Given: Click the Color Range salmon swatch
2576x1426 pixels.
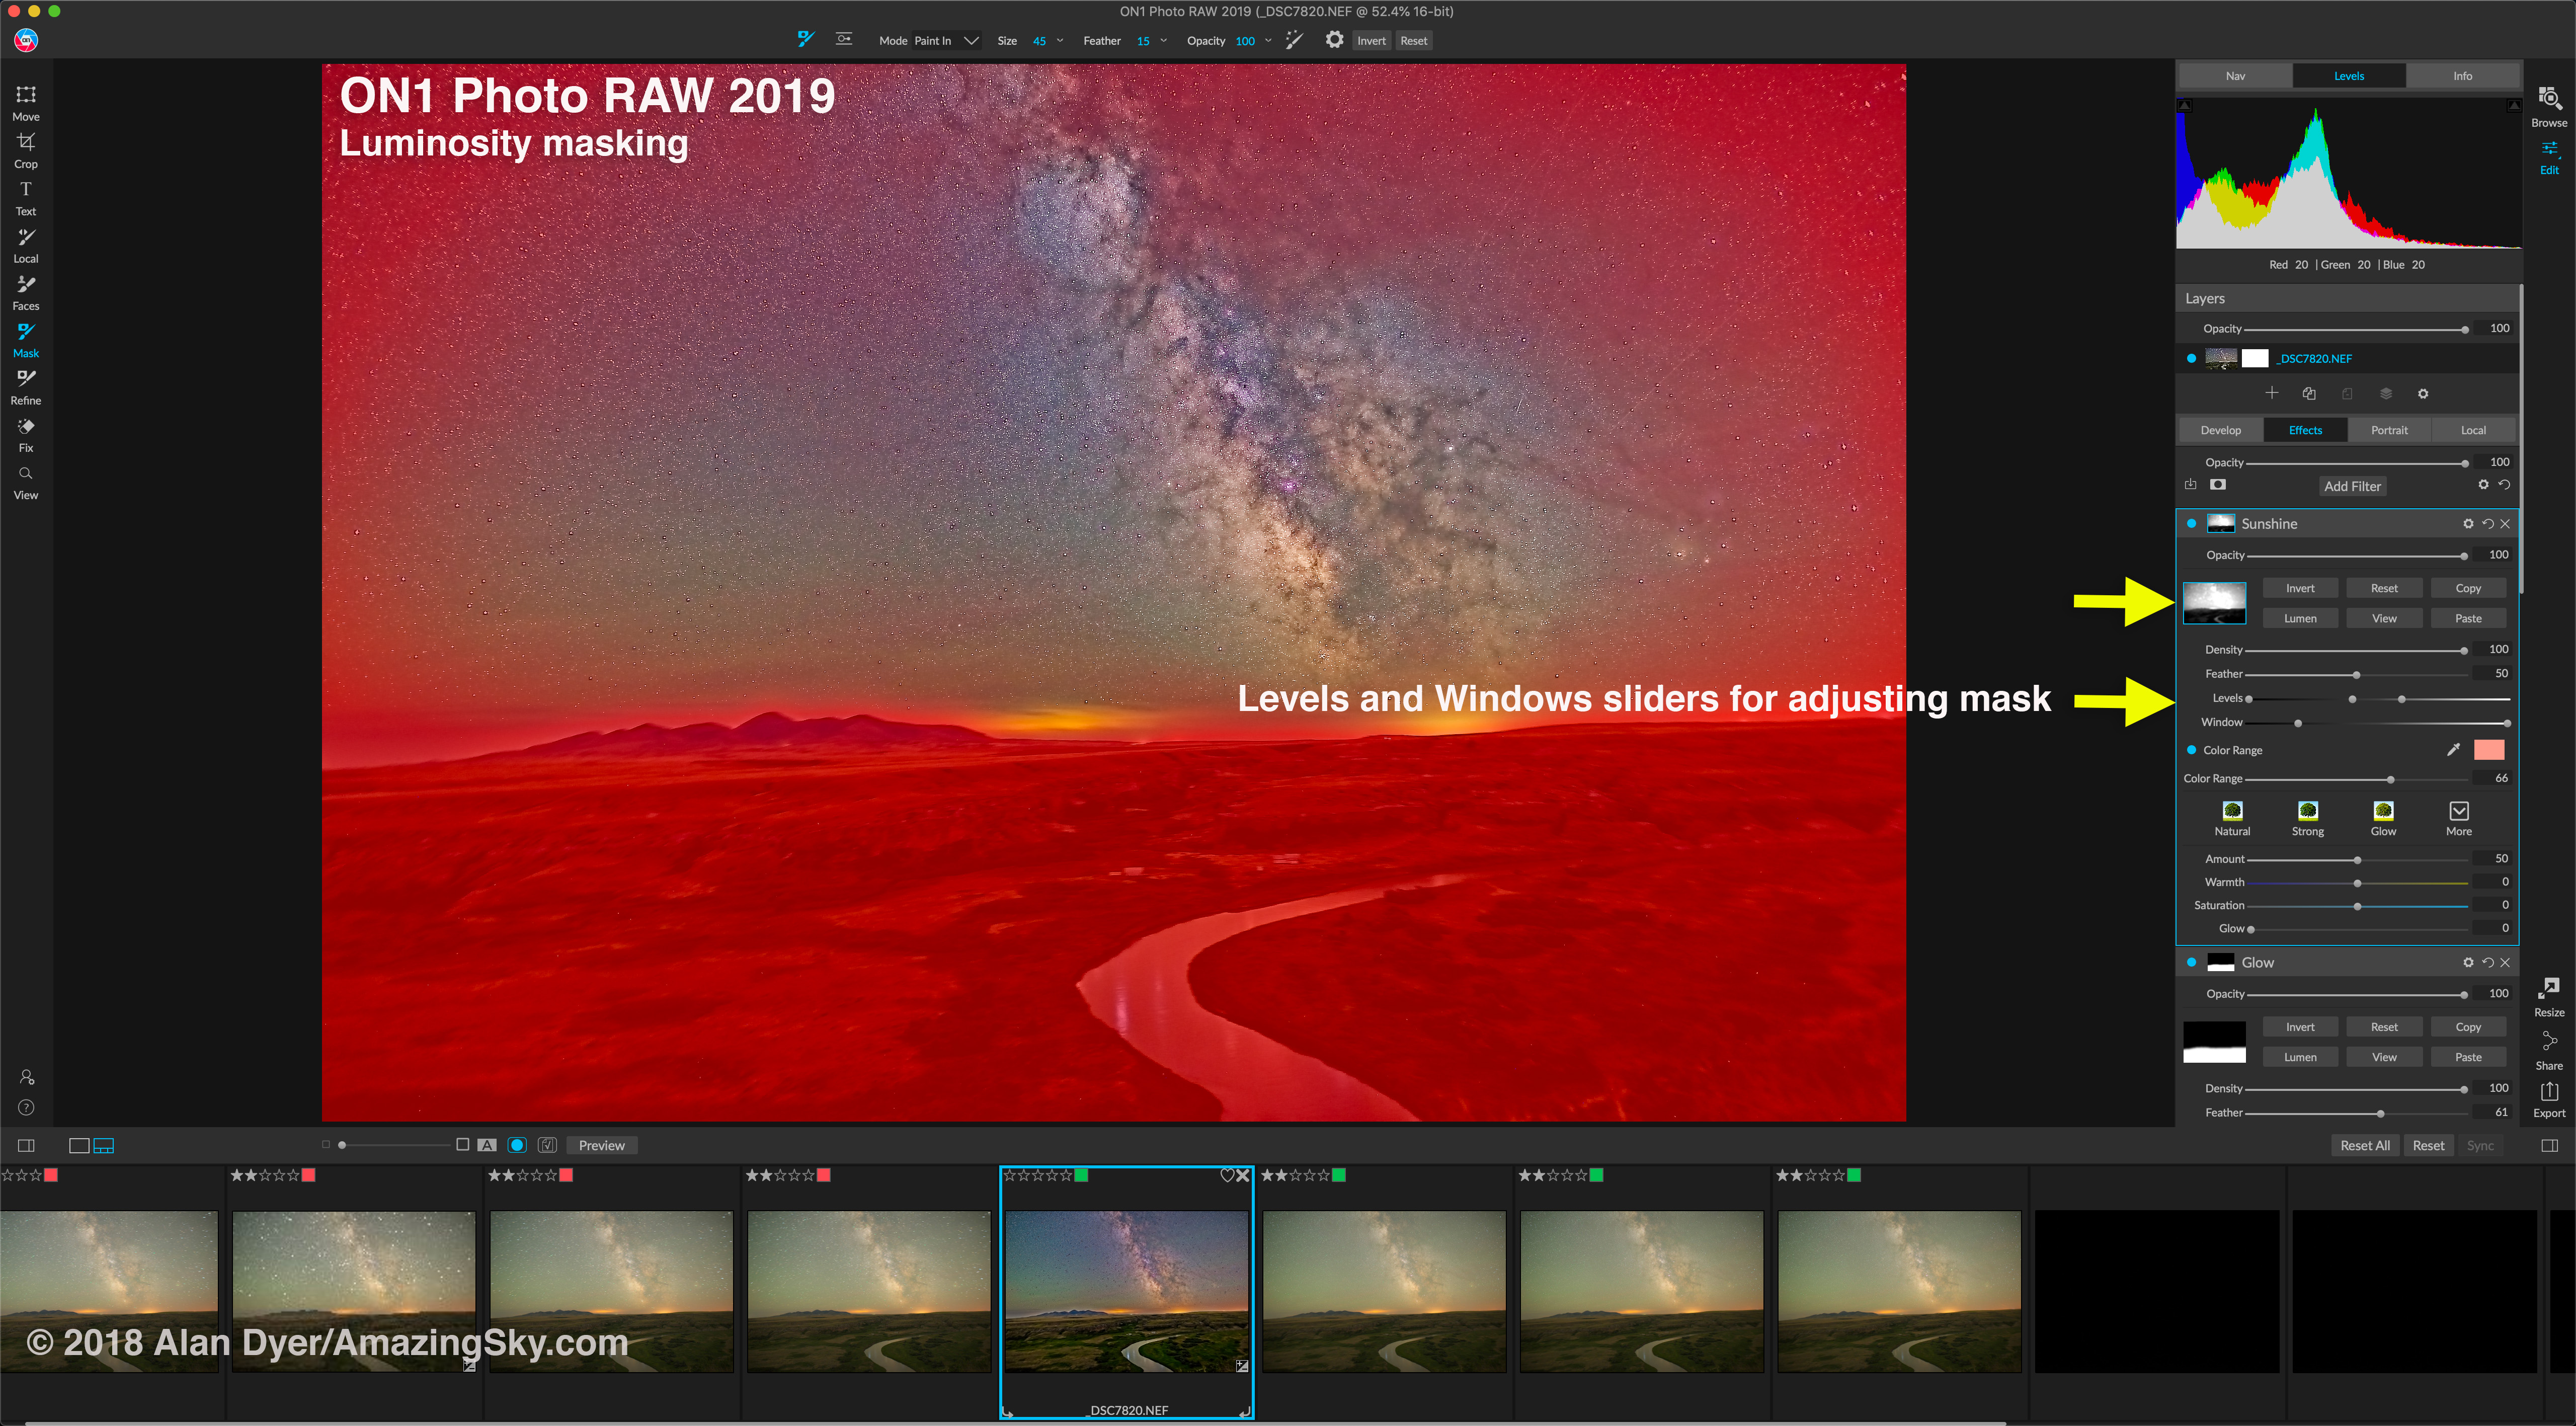Looking at the screenshot, I should [x=2488, y=750].
